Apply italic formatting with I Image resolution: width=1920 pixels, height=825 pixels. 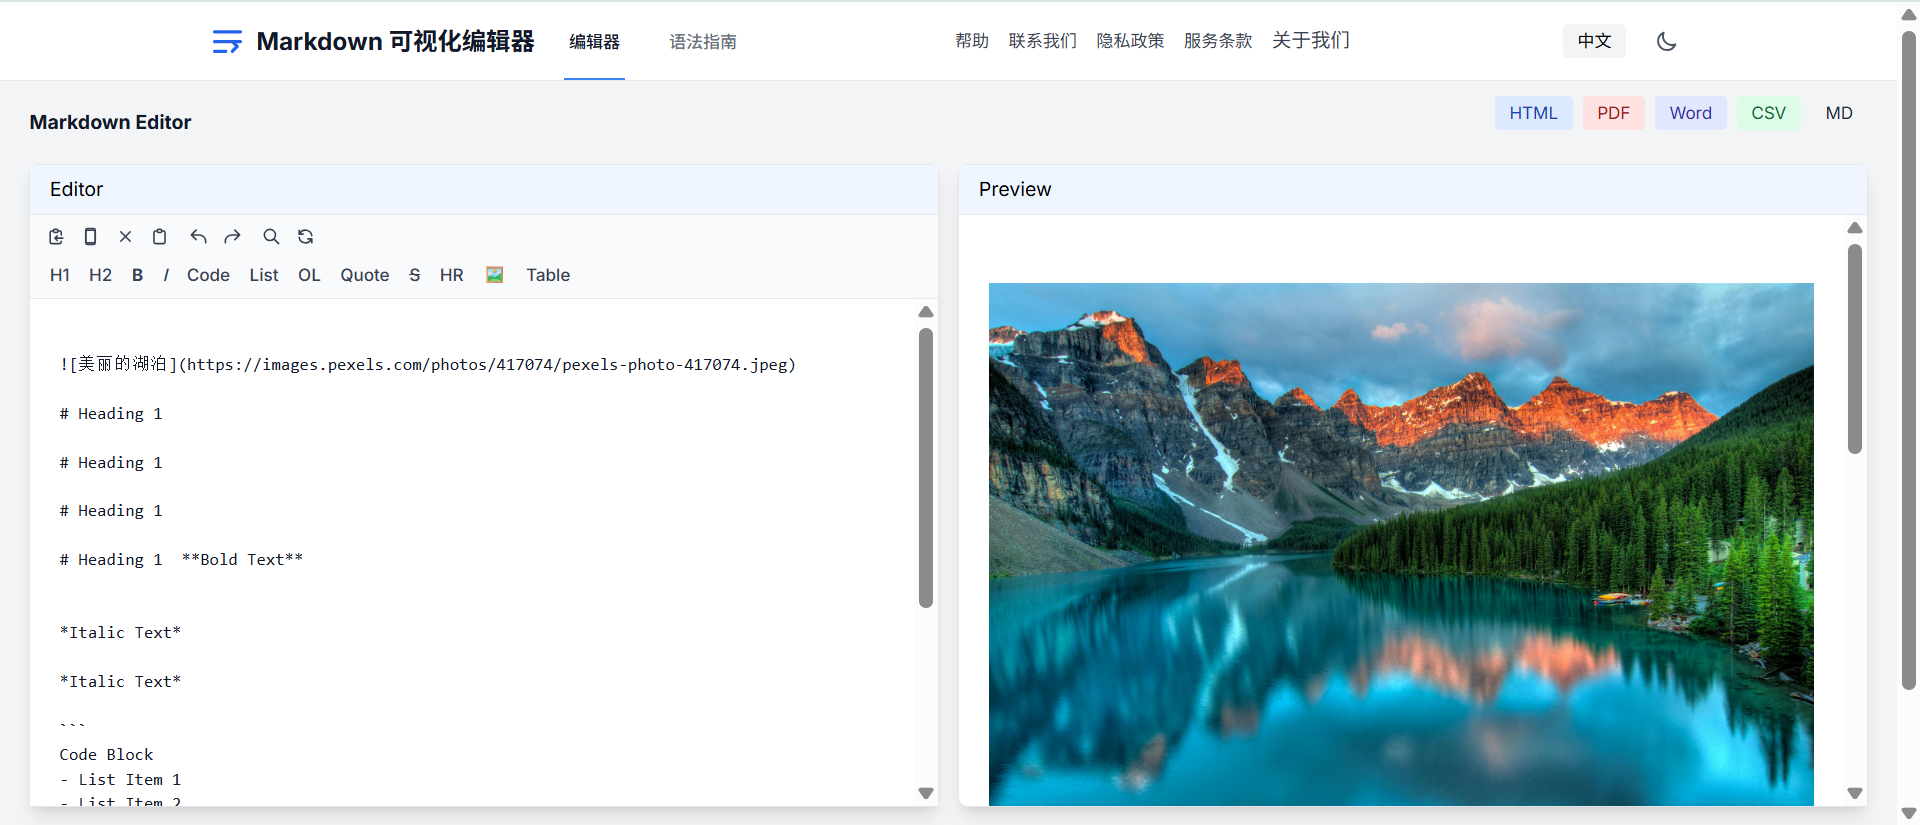coord(166,275)
